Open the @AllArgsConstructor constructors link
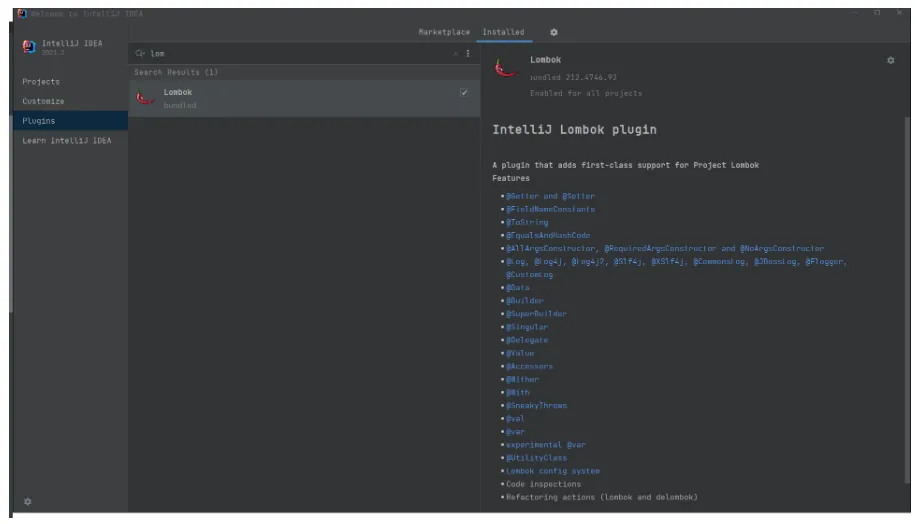Screen dimensions: 917x524 [665, 249]
